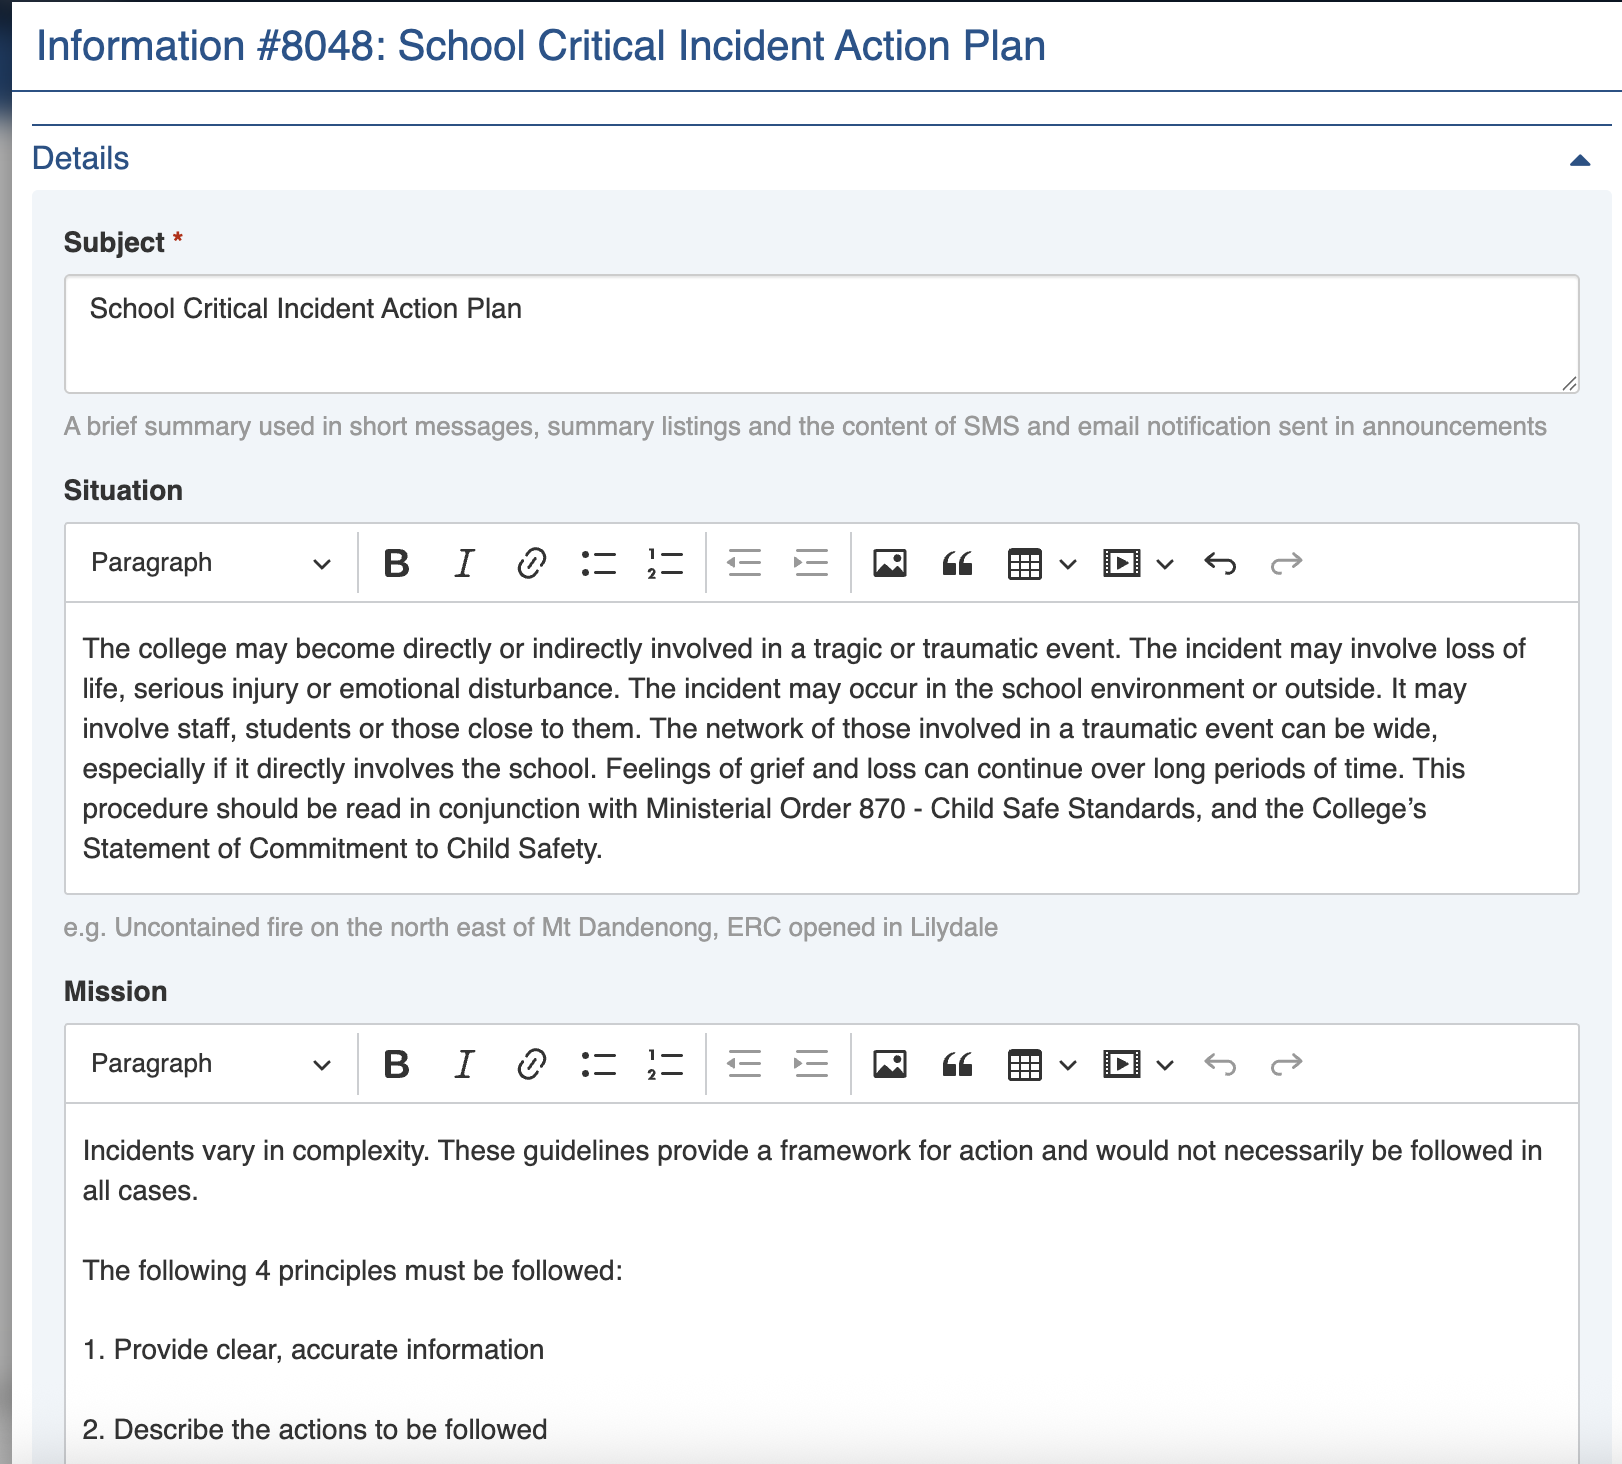1622x1464 pixels.
Task: Open Paragraph style dropdown in Mission editor
Action: point(210,1065)
